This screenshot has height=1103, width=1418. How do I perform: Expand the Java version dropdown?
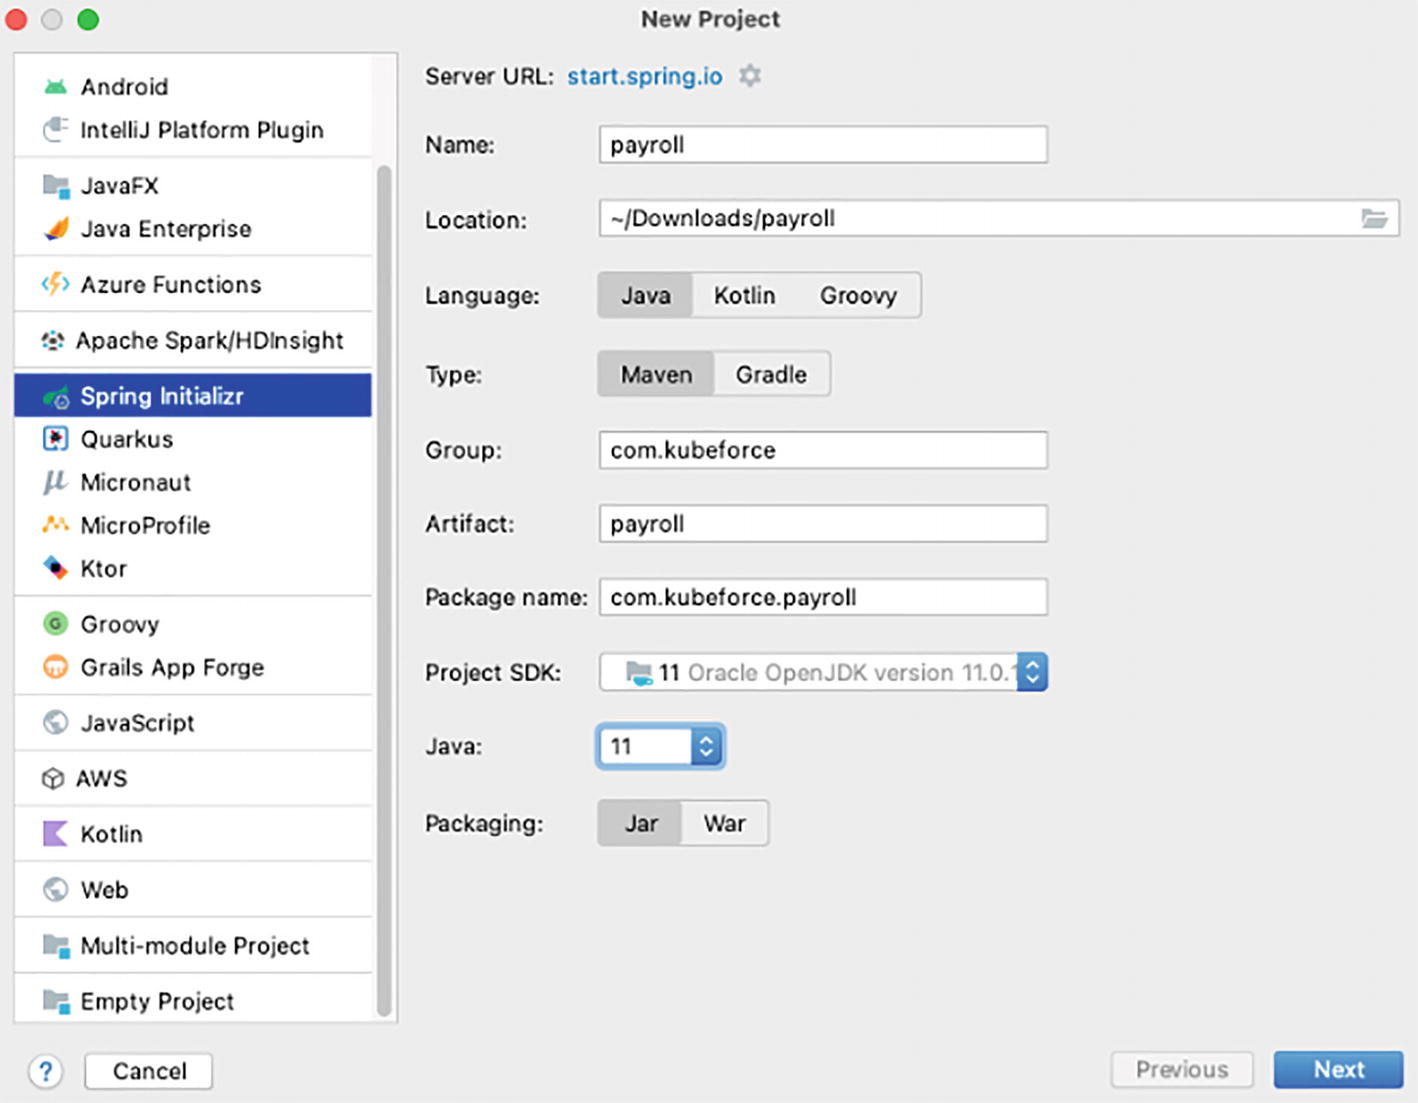[x=706, y=747]
